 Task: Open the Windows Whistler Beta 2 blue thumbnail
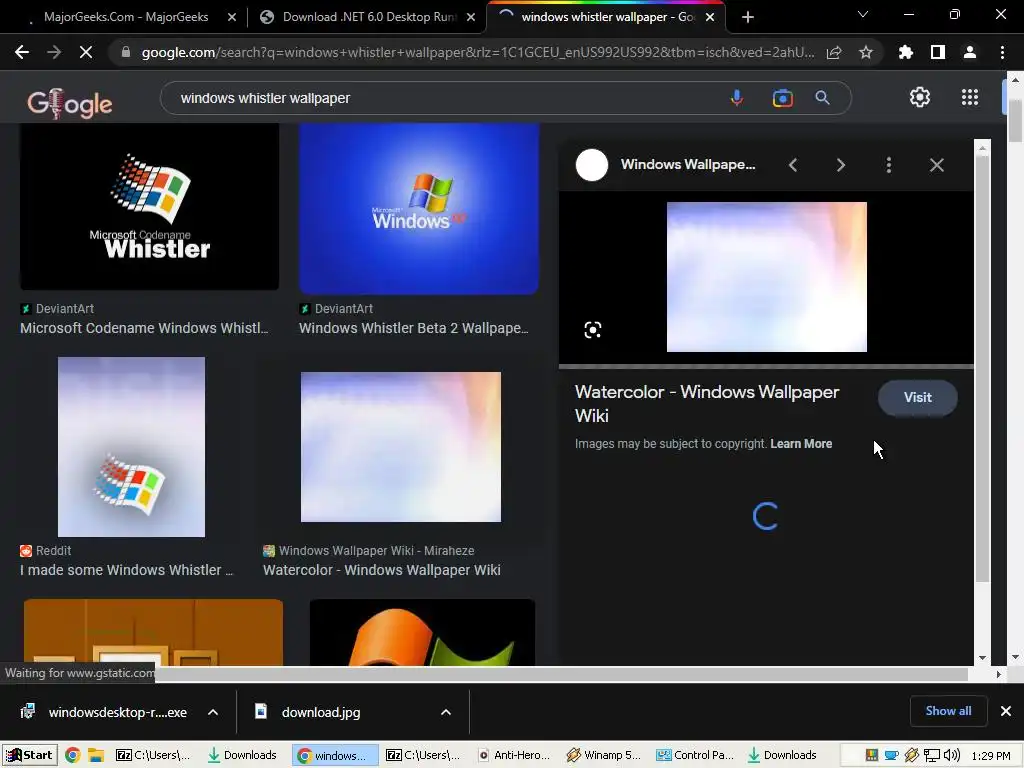pyautogui.click(x=419, y=208)
